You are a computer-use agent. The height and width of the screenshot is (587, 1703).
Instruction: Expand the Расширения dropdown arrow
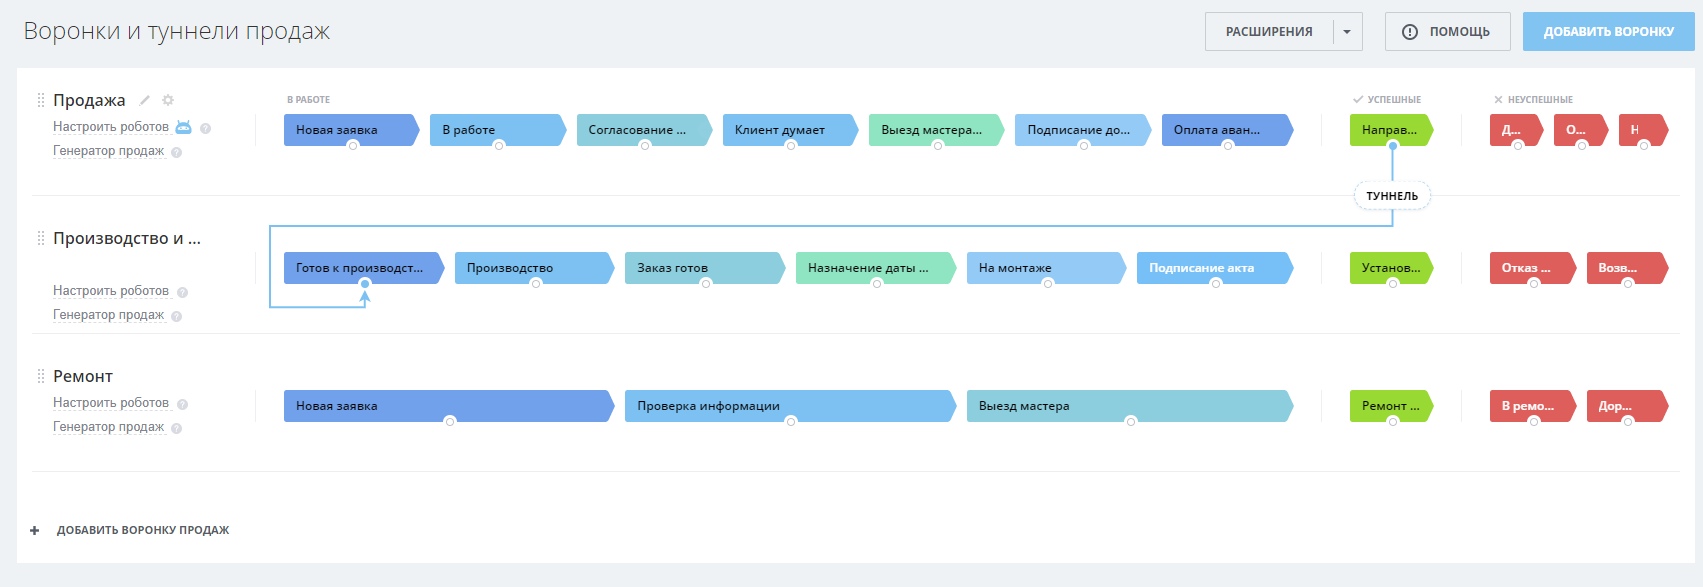point(1347,32)
